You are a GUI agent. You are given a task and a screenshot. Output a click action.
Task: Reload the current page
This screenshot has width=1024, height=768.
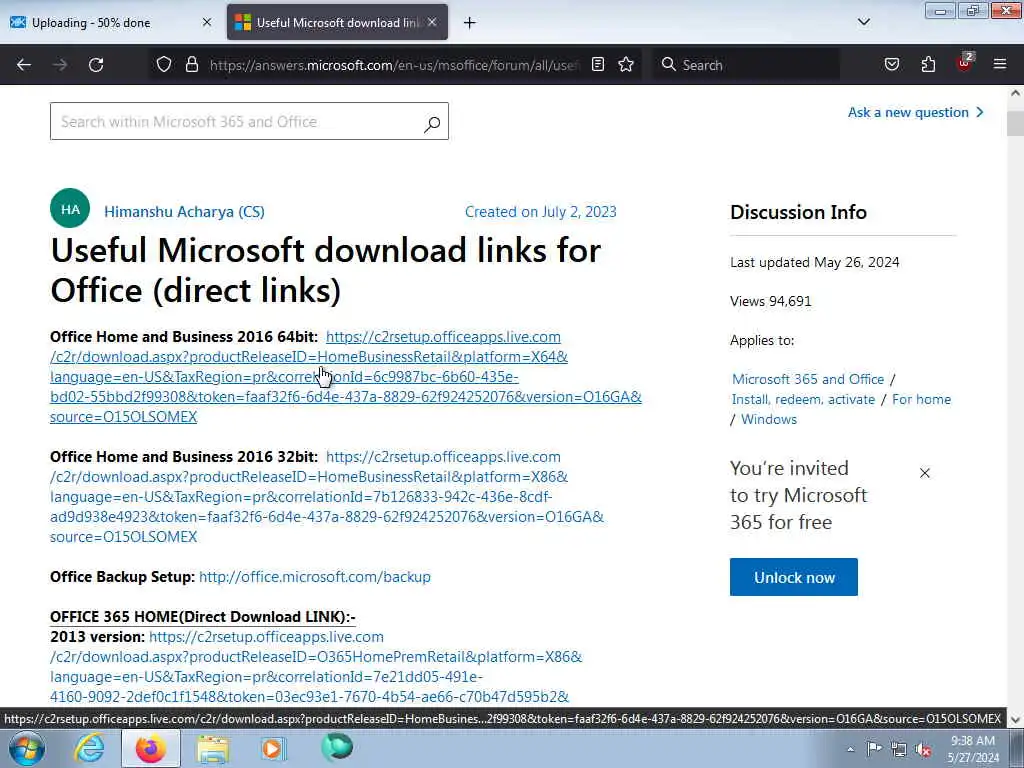pyautogui.click(x=96, y=65)
